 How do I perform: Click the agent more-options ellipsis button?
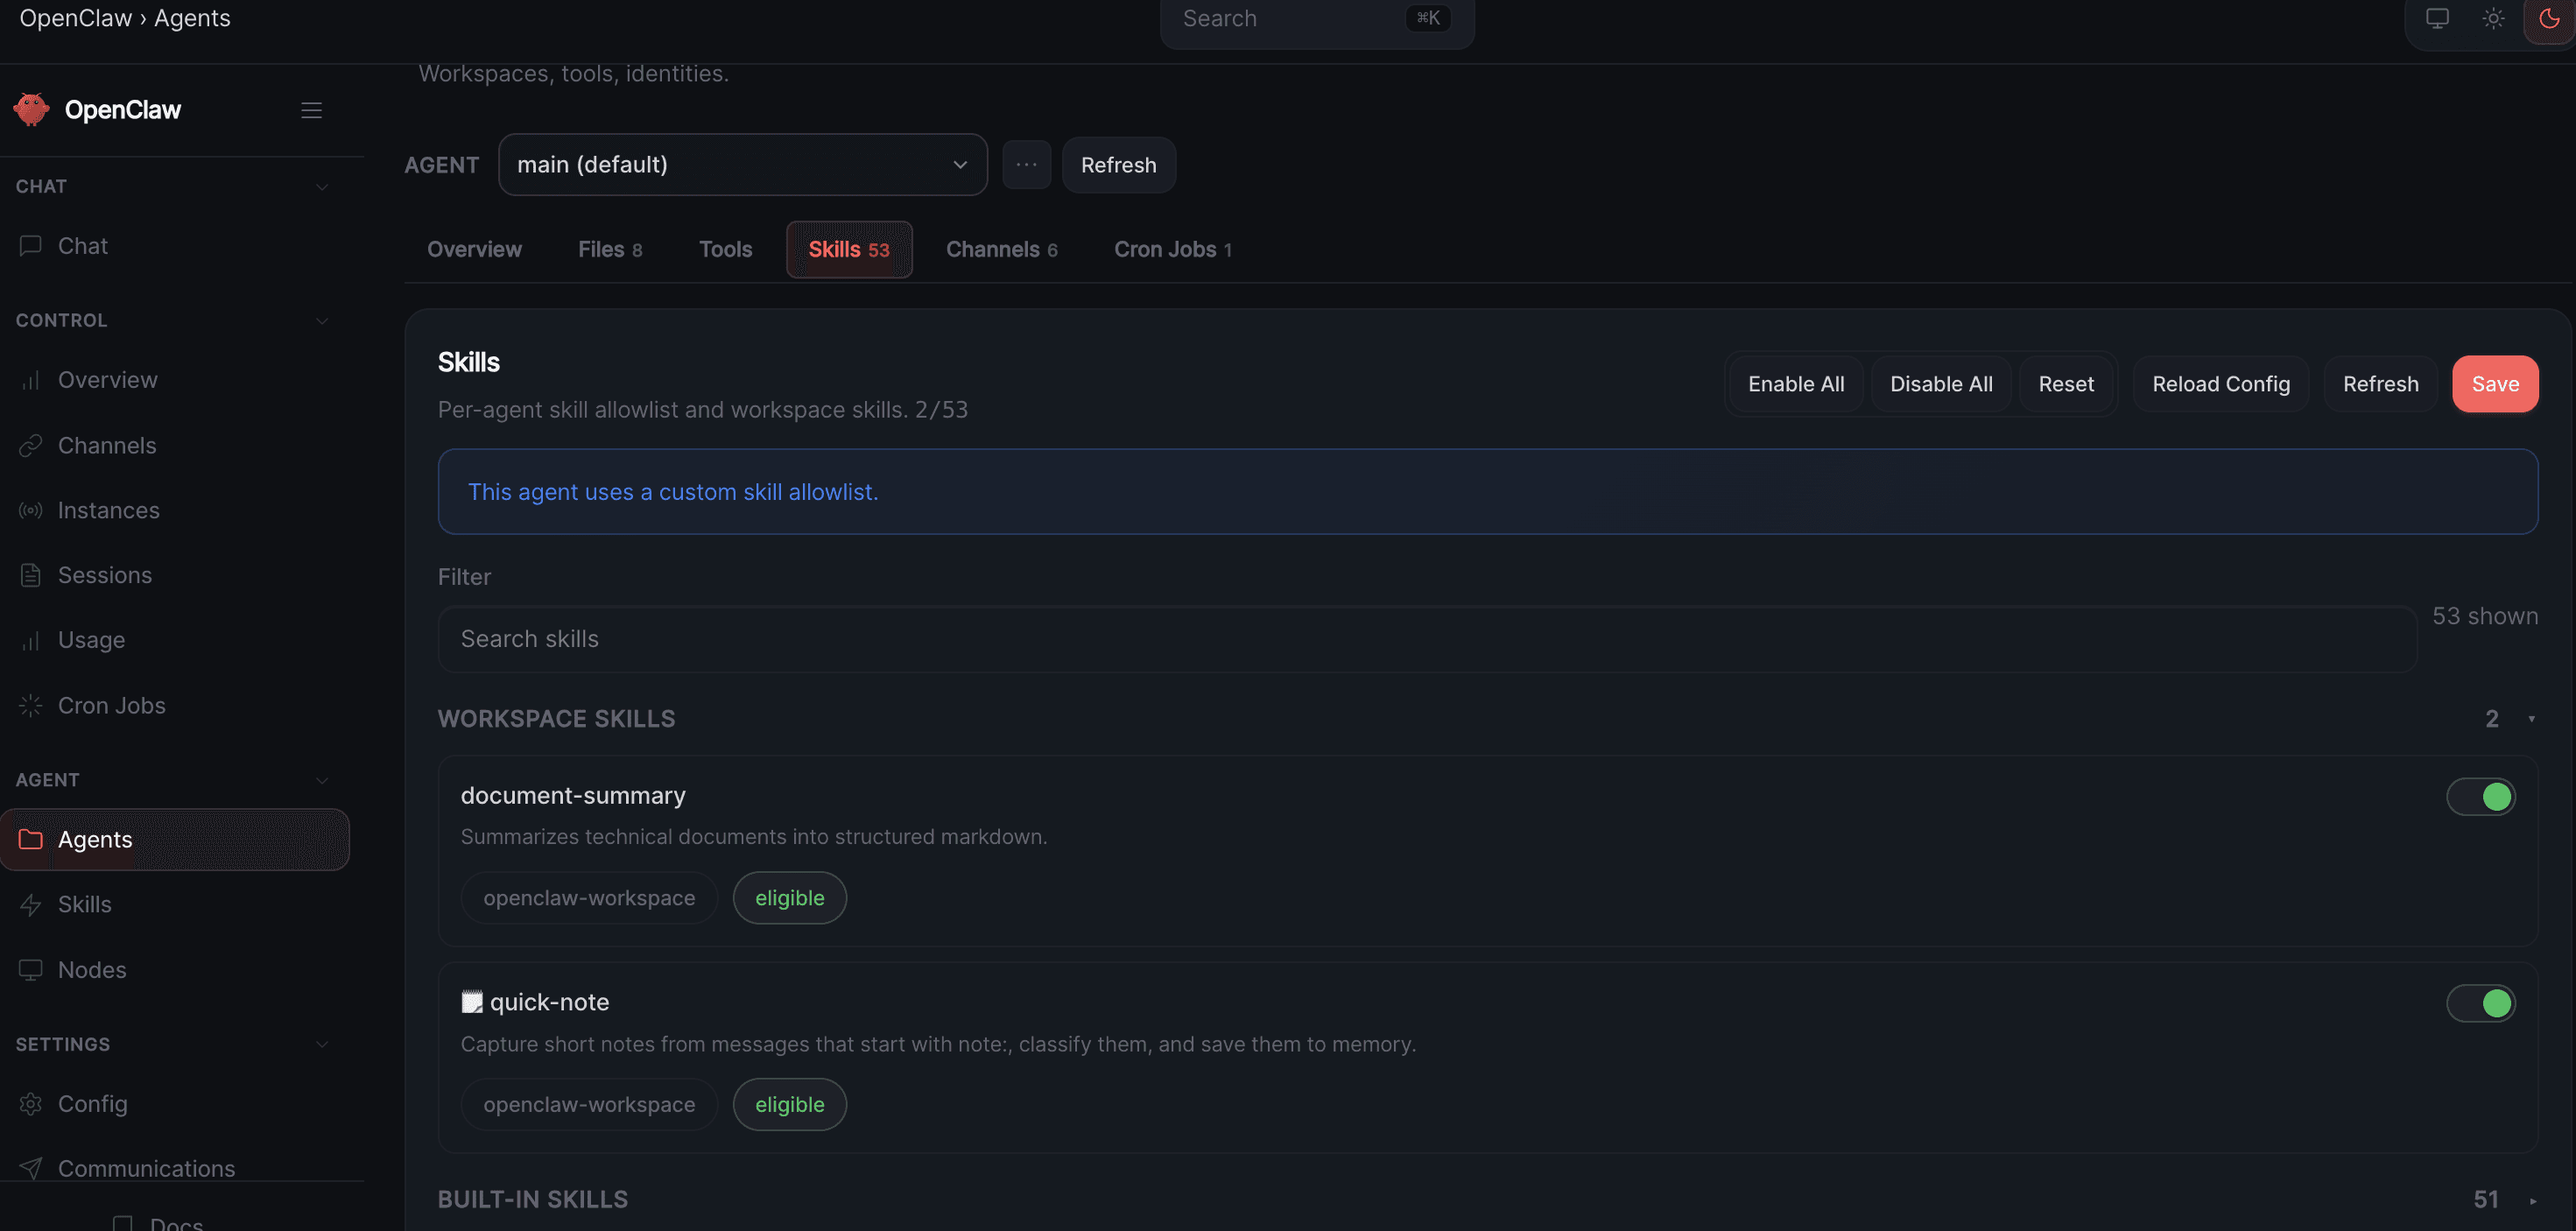pyautogui.click(x=1026, y=165)
